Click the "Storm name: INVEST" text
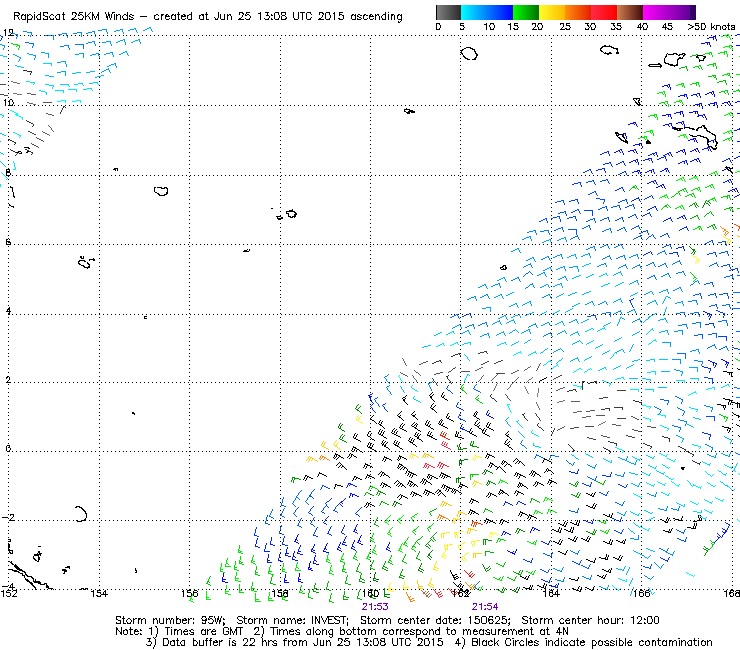This screenshot has height=650, width=740. 292,620
